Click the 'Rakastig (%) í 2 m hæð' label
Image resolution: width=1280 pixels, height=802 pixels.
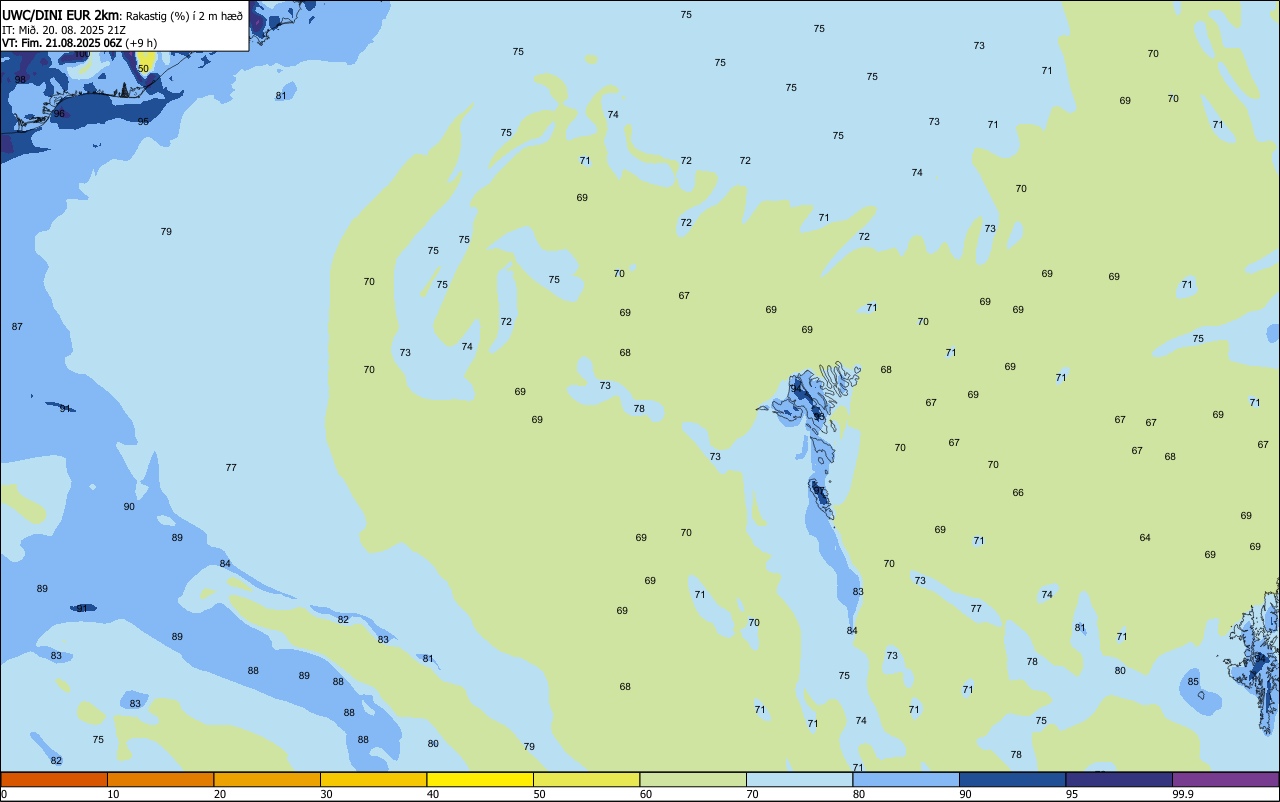[x=184, y=16]
